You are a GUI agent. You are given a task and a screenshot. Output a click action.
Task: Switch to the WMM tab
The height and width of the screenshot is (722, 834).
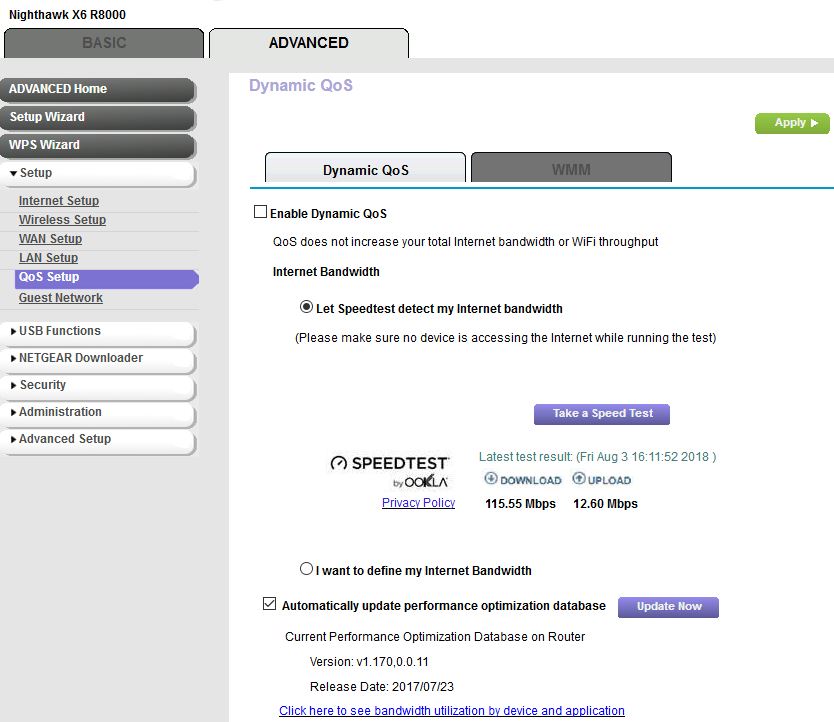571,169
